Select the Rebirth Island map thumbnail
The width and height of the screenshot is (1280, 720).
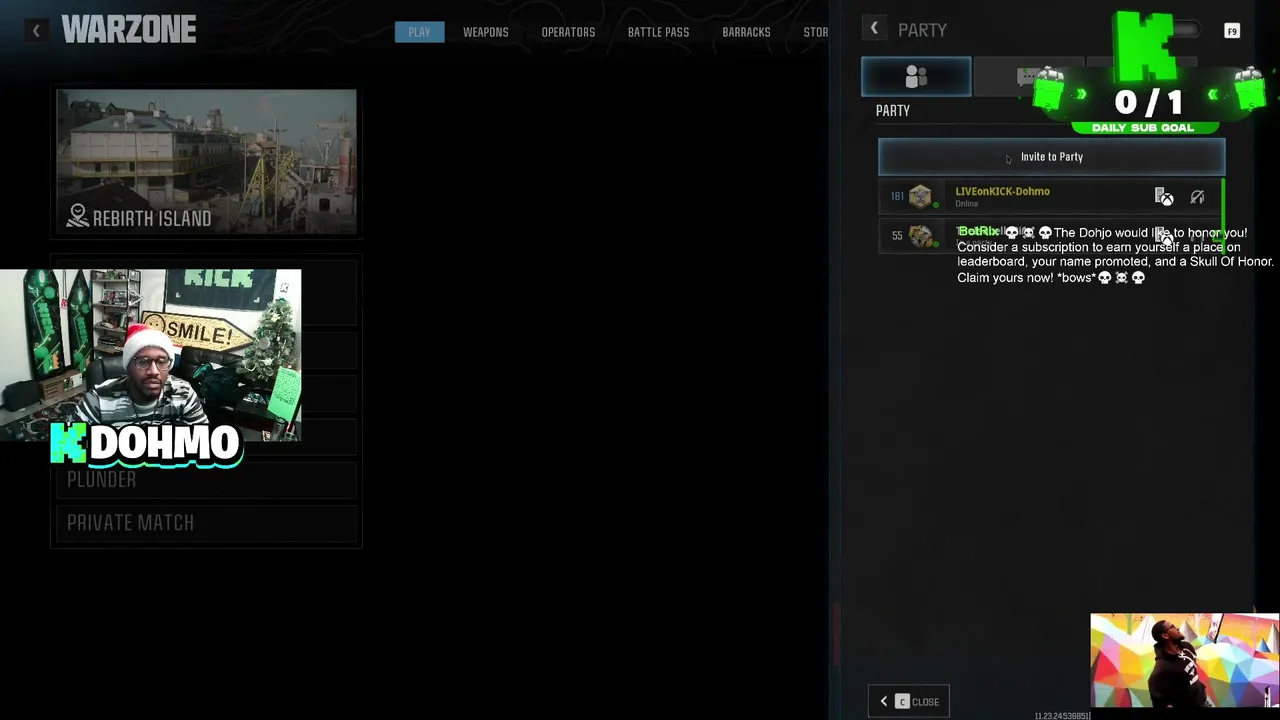pos(206,162)
